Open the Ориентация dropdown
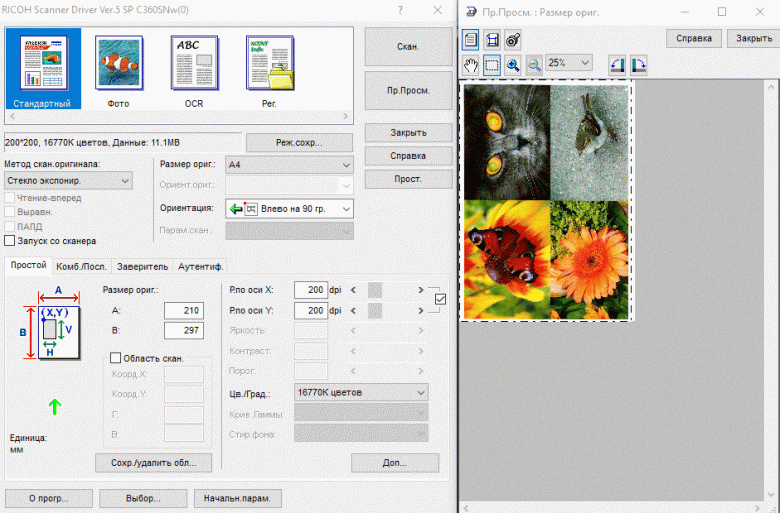 (290, 209)
